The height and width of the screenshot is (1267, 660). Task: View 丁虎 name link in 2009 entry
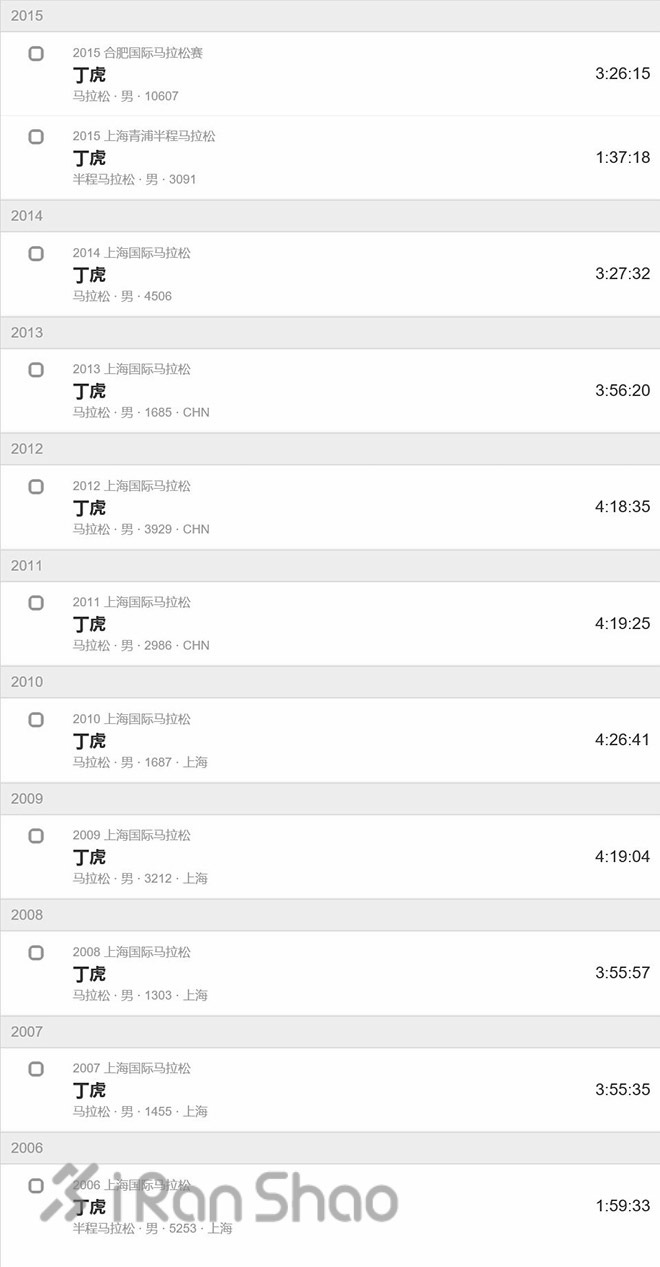click(x=84, y=856)
